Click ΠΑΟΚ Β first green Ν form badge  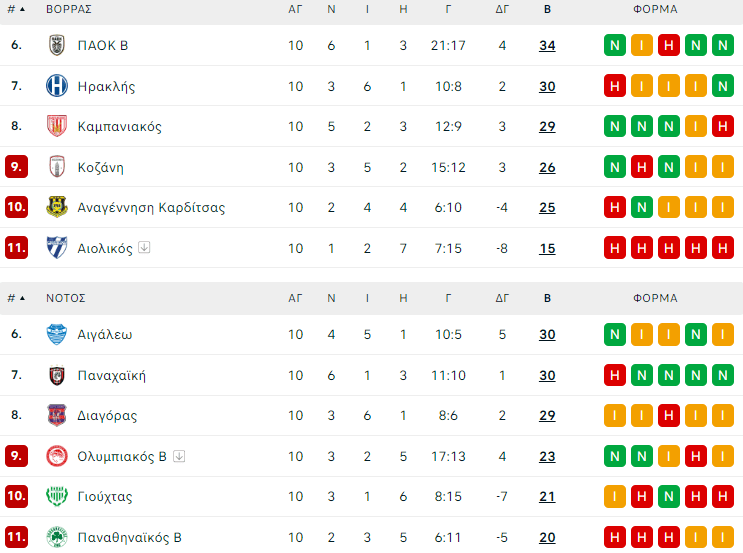tap(614, 46)
